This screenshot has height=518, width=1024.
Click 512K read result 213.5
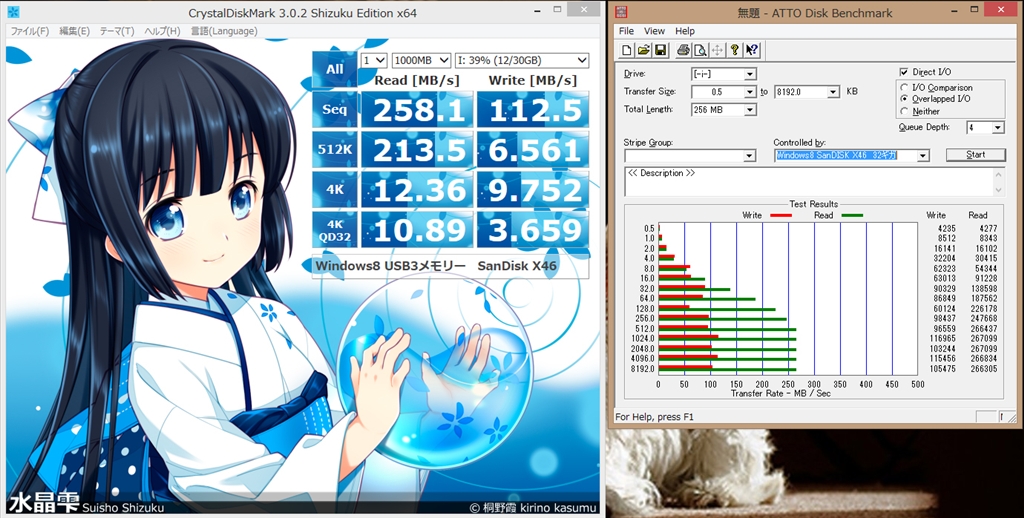click(417, 150)
